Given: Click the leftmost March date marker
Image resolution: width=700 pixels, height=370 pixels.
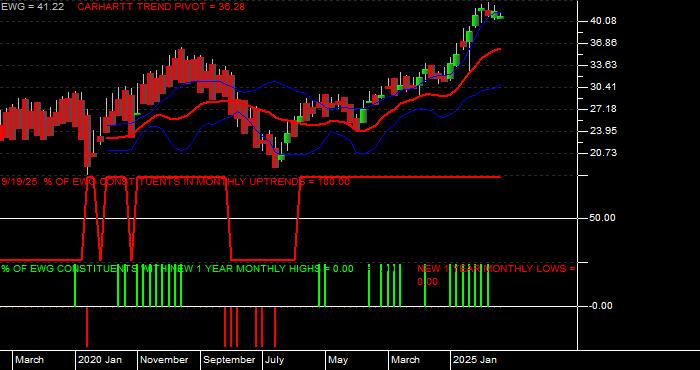Looking at the screenshot, I should [29, 360].
